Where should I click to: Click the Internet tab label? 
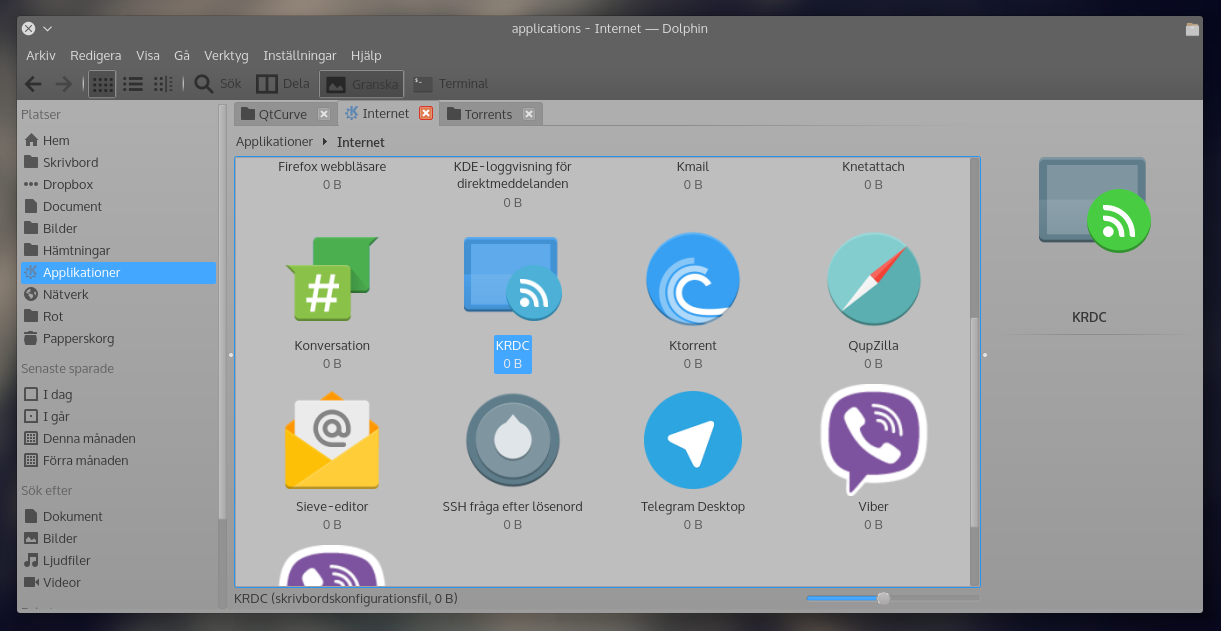(x=386, y=114)
